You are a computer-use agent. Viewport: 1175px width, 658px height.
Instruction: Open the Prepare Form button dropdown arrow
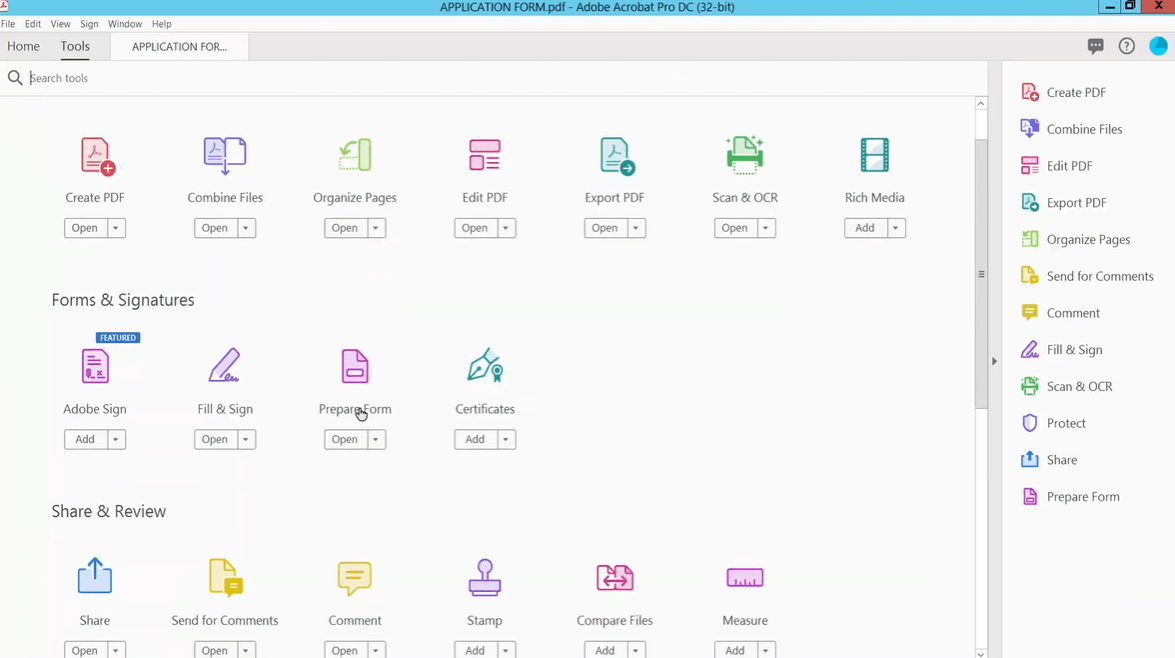pyautogui.click(x=376, y=439)
